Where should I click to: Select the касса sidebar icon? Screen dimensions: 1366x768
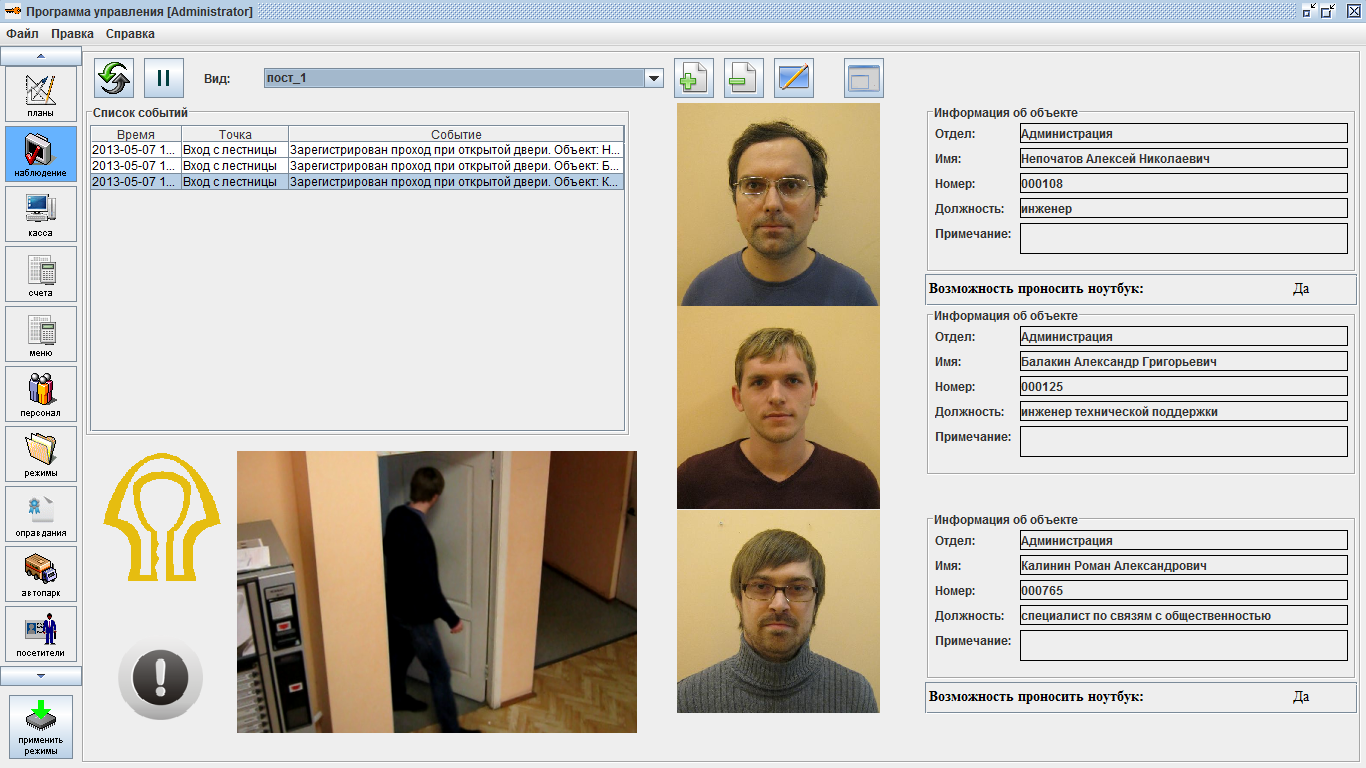41,214
